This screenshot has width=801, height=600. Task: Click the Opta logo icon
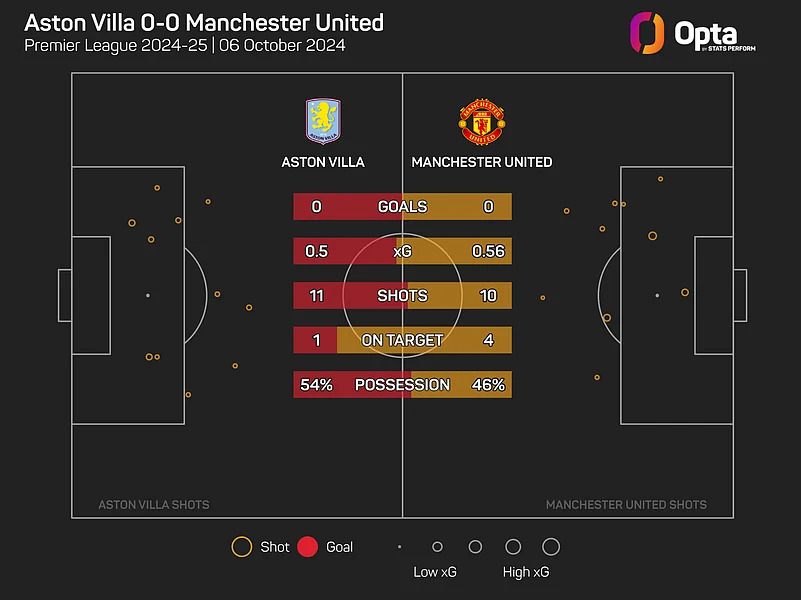[x=647, y=33]
